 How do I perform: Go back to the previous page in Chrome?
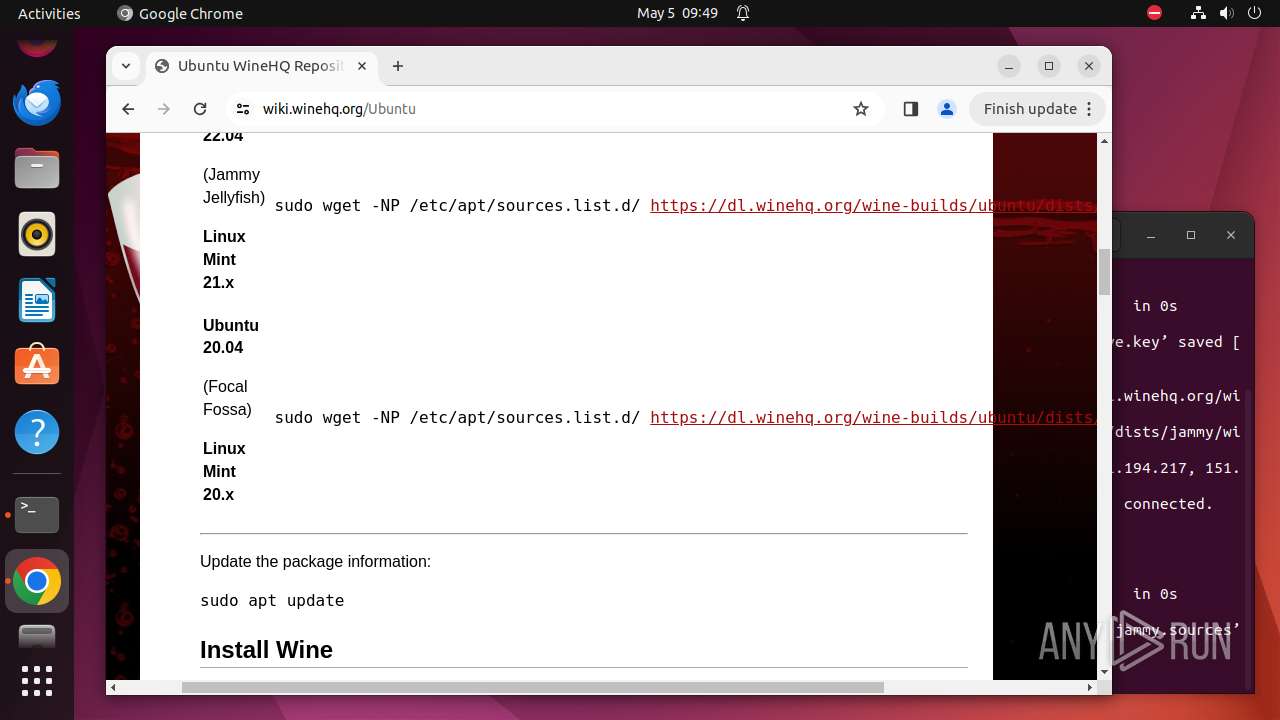pyautogui.click(x=128, y=109)
